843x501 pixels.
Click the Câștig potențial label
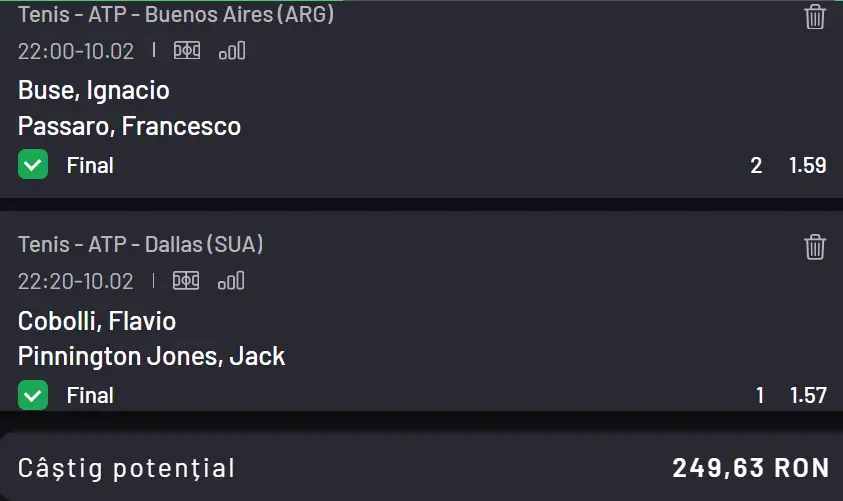pyautogui.click(x=127, y=467)
